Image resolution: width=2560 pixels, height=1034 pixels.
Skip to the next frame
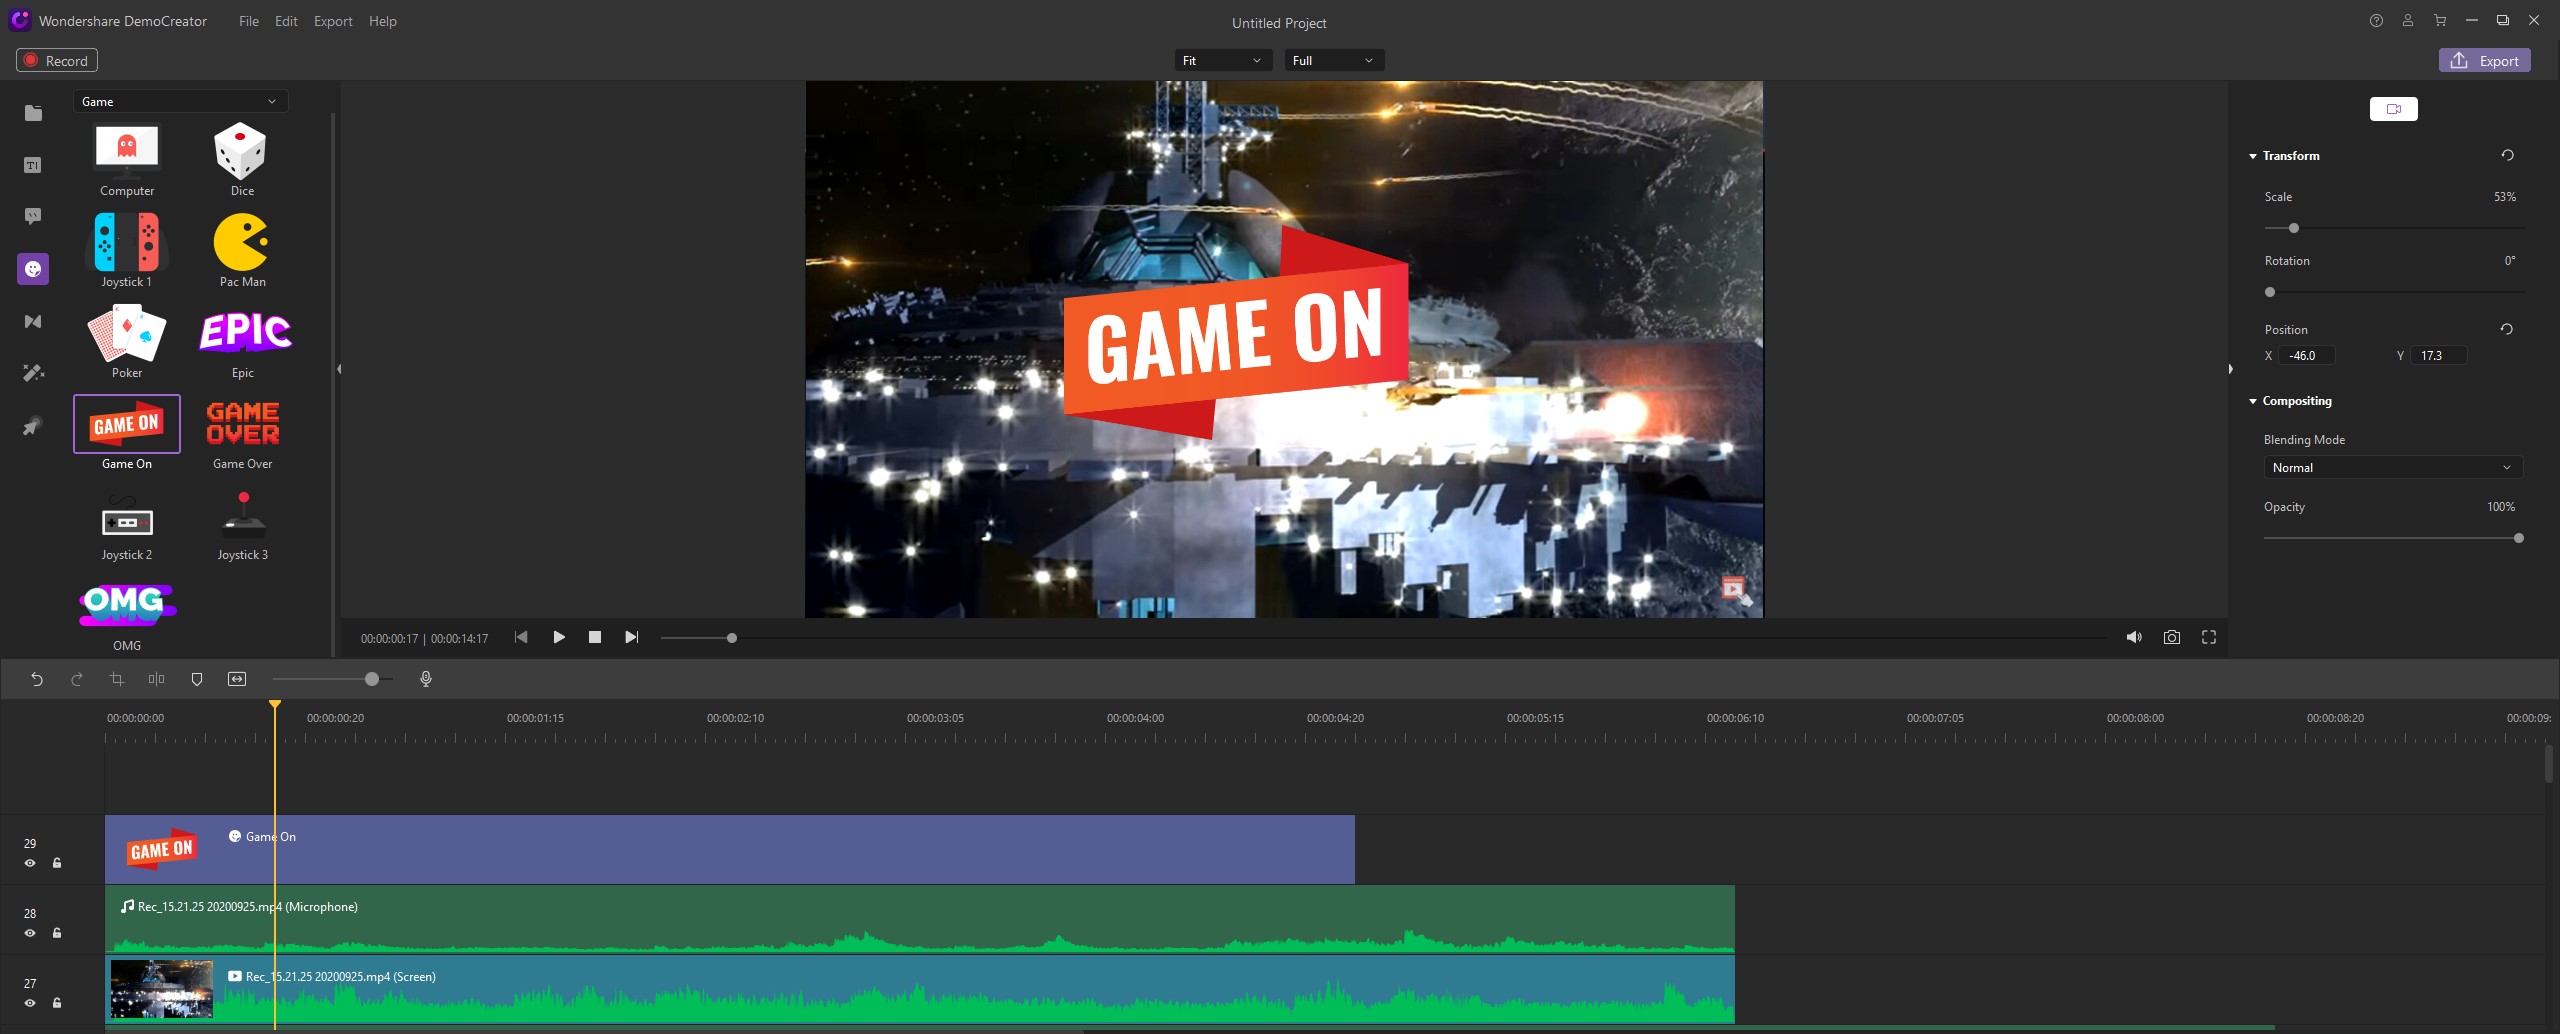point(631,637)
